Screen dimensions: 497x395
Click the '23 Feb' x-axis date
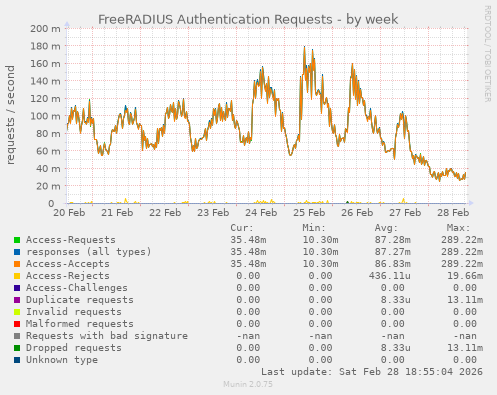[213, 213]
